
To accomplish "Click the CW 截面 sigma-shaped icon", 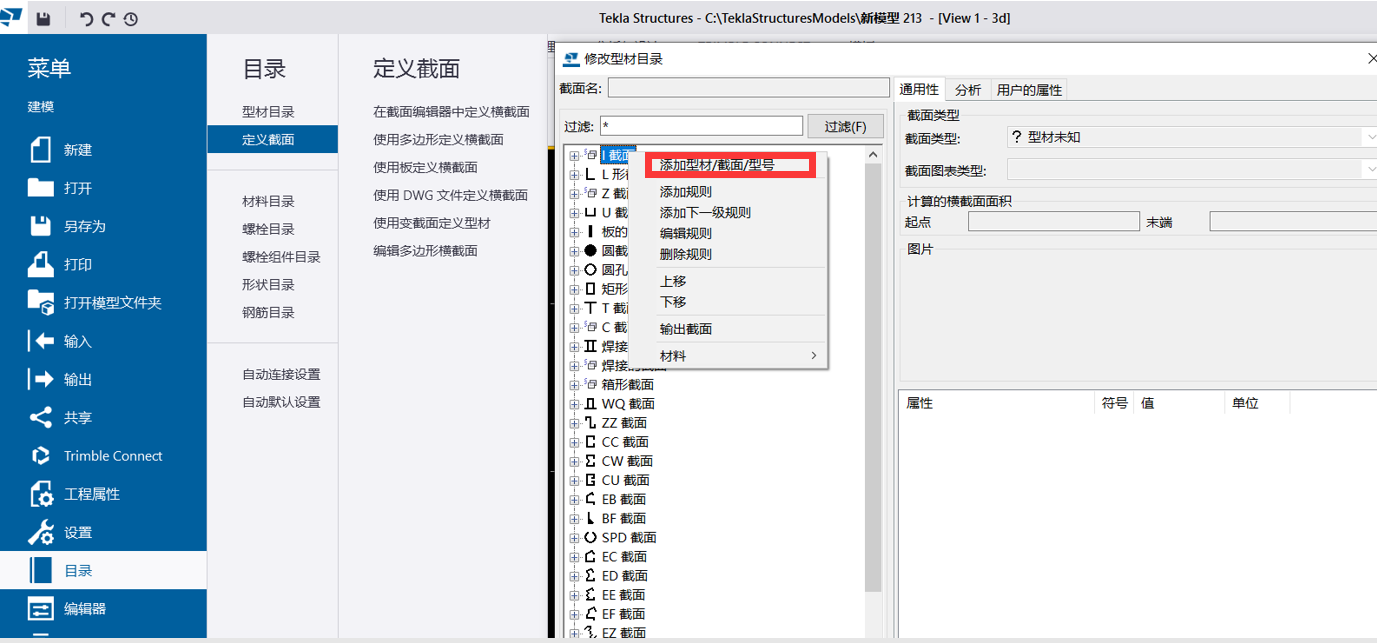I will pos(590,461).
